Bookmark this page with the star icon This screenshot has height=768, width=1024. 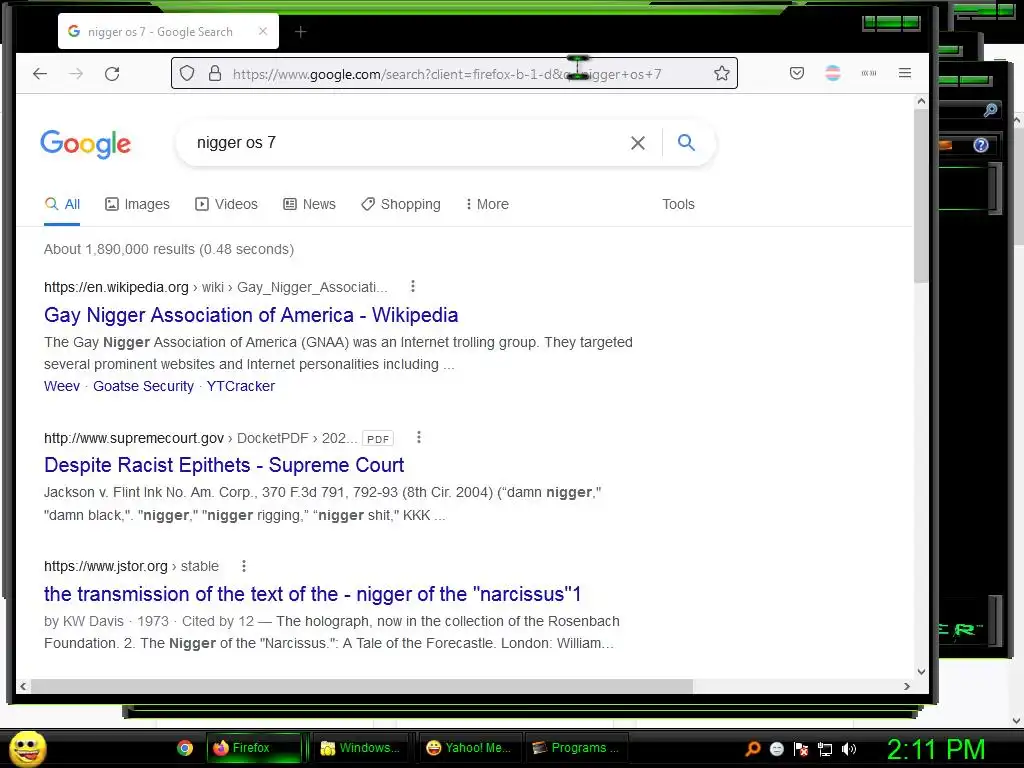[x=722, y=73]
